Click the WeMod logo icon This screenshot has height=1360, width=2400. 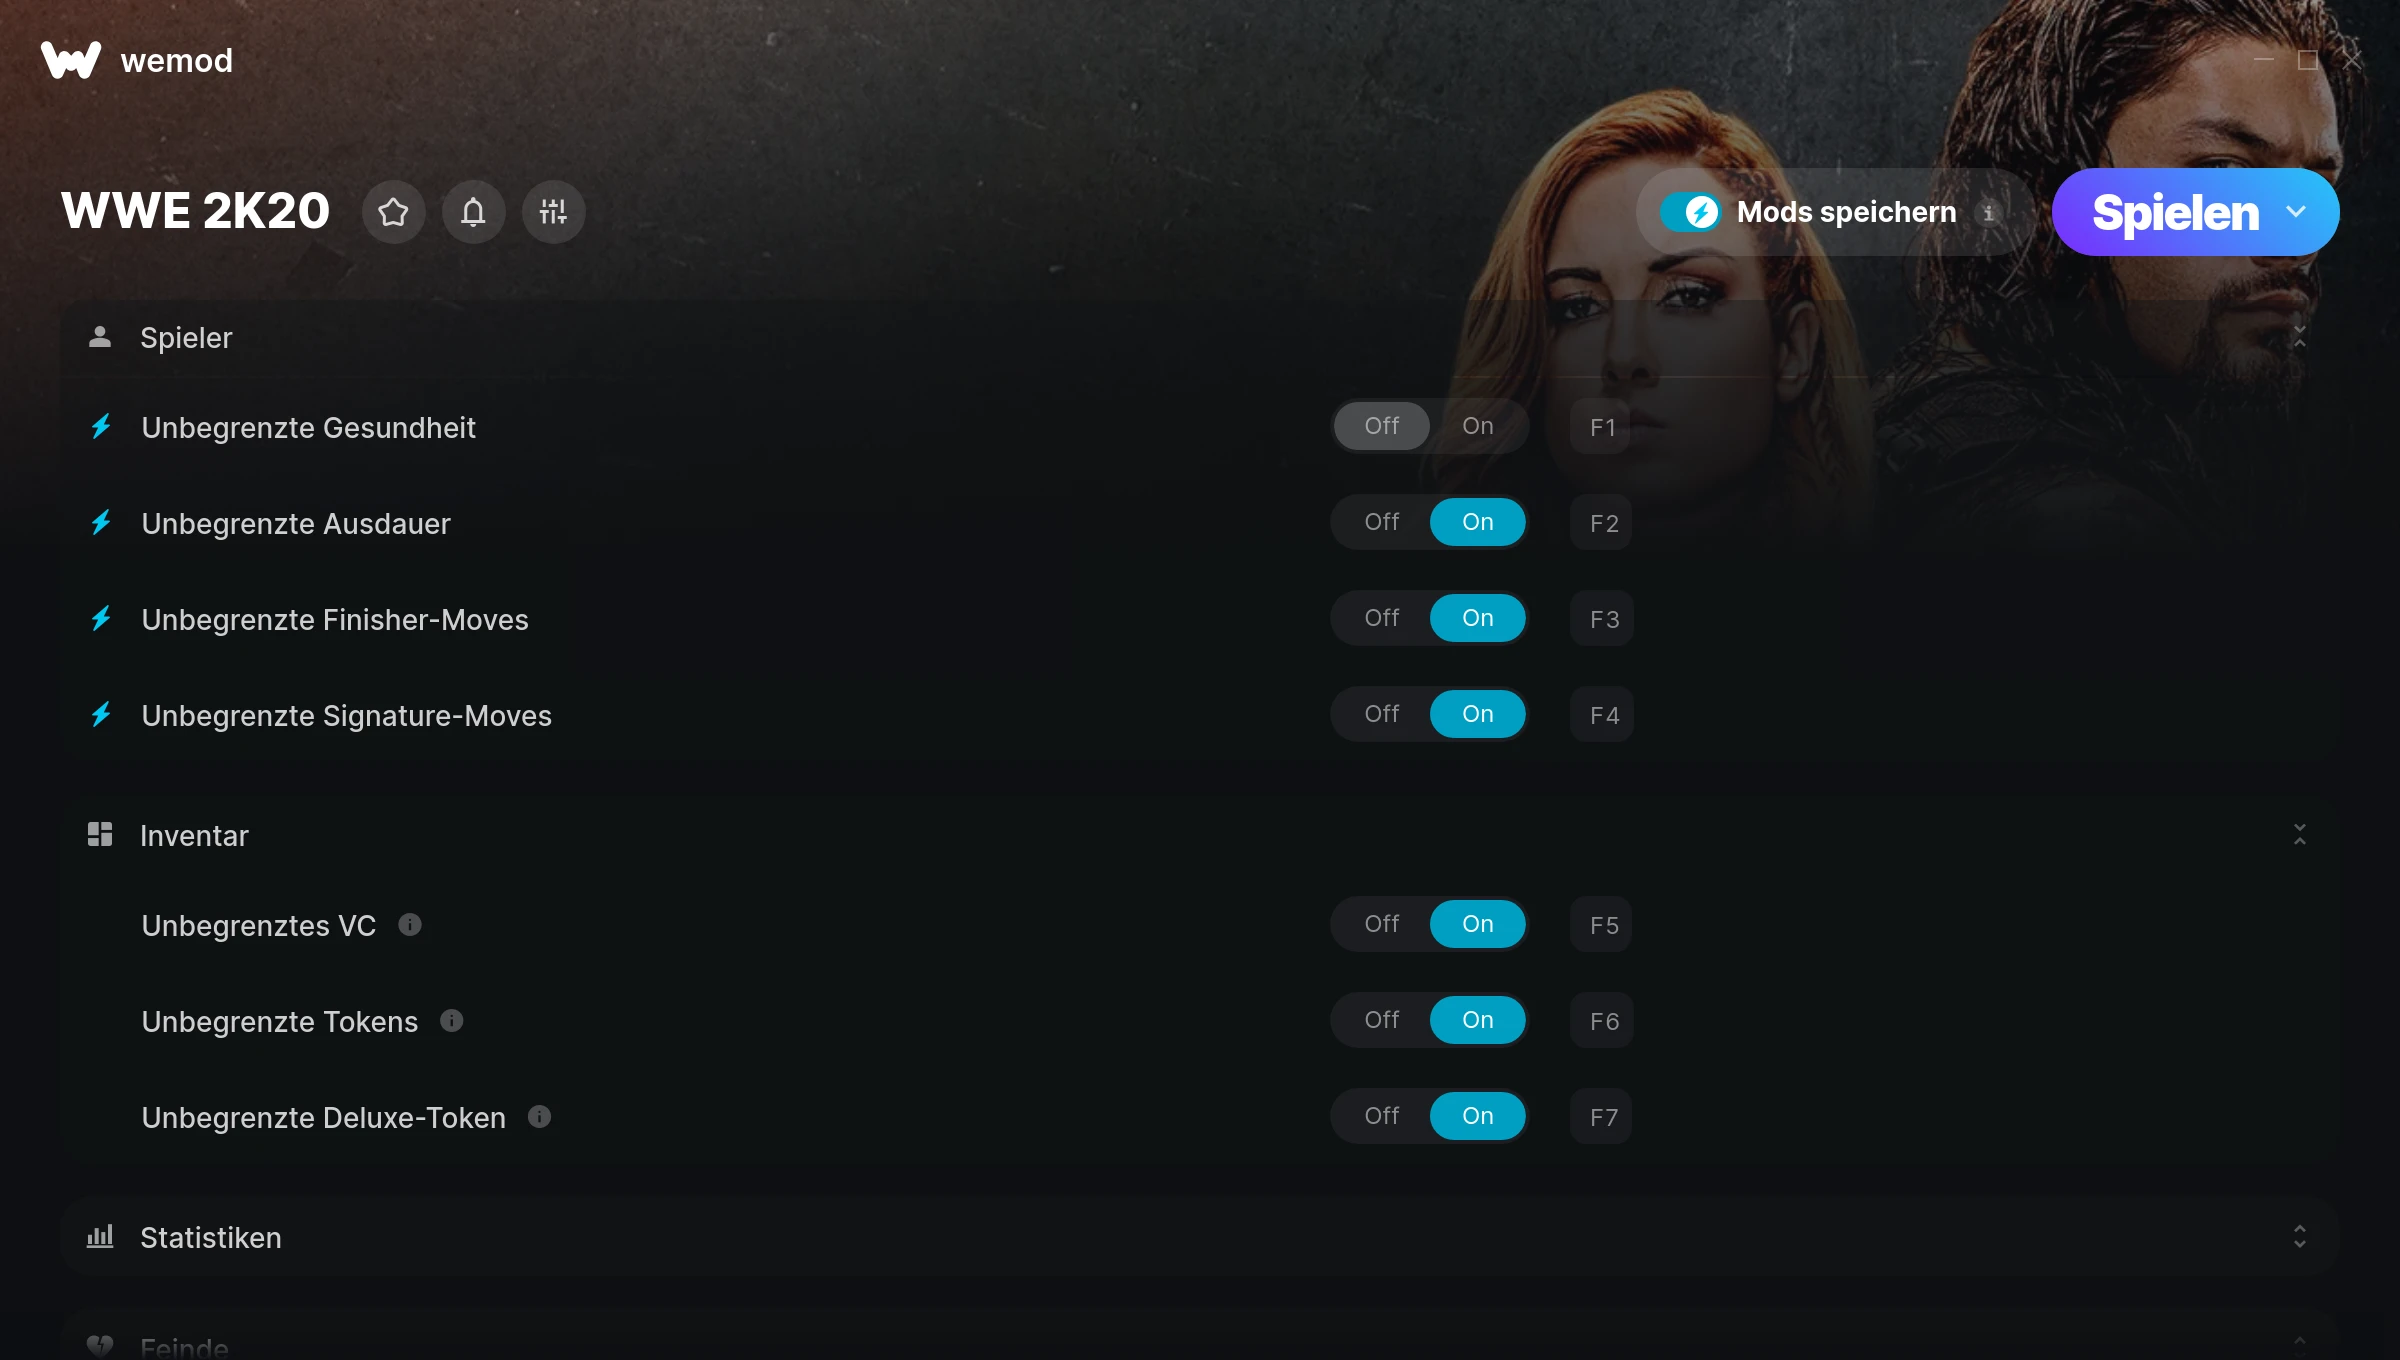pos(71,60)
